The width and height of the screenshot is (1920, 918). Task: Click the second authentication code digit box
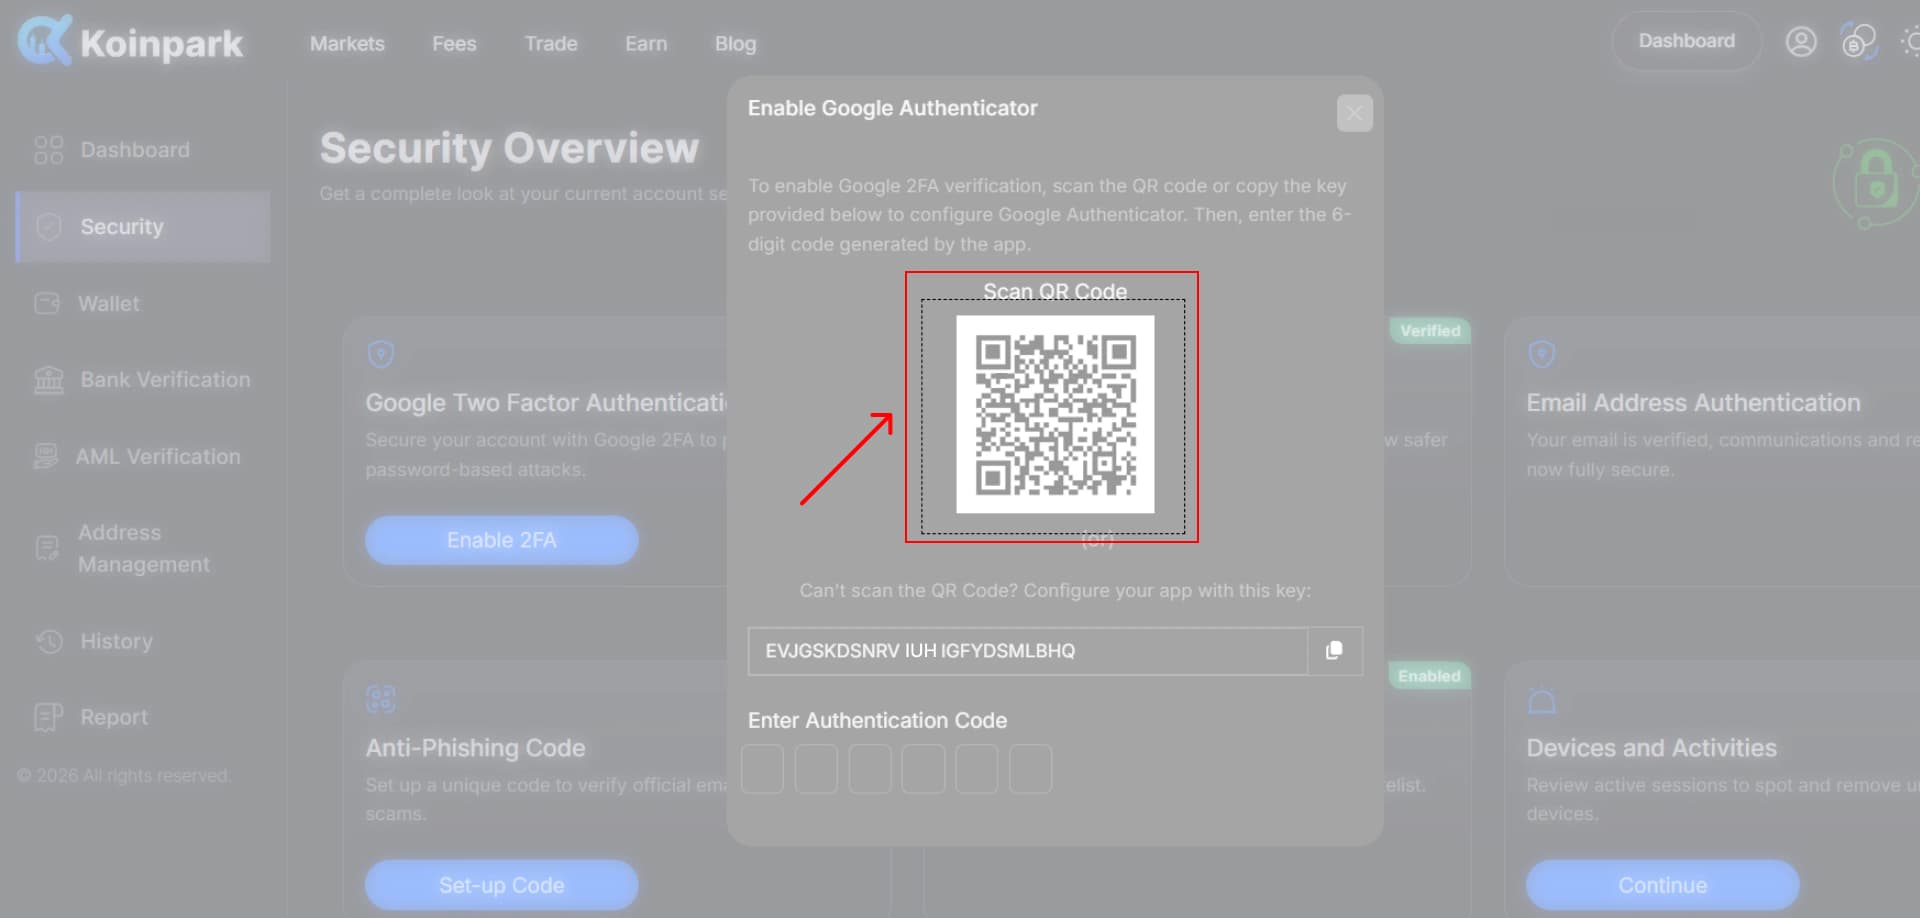pyautogui.click(x=816, y=769)
